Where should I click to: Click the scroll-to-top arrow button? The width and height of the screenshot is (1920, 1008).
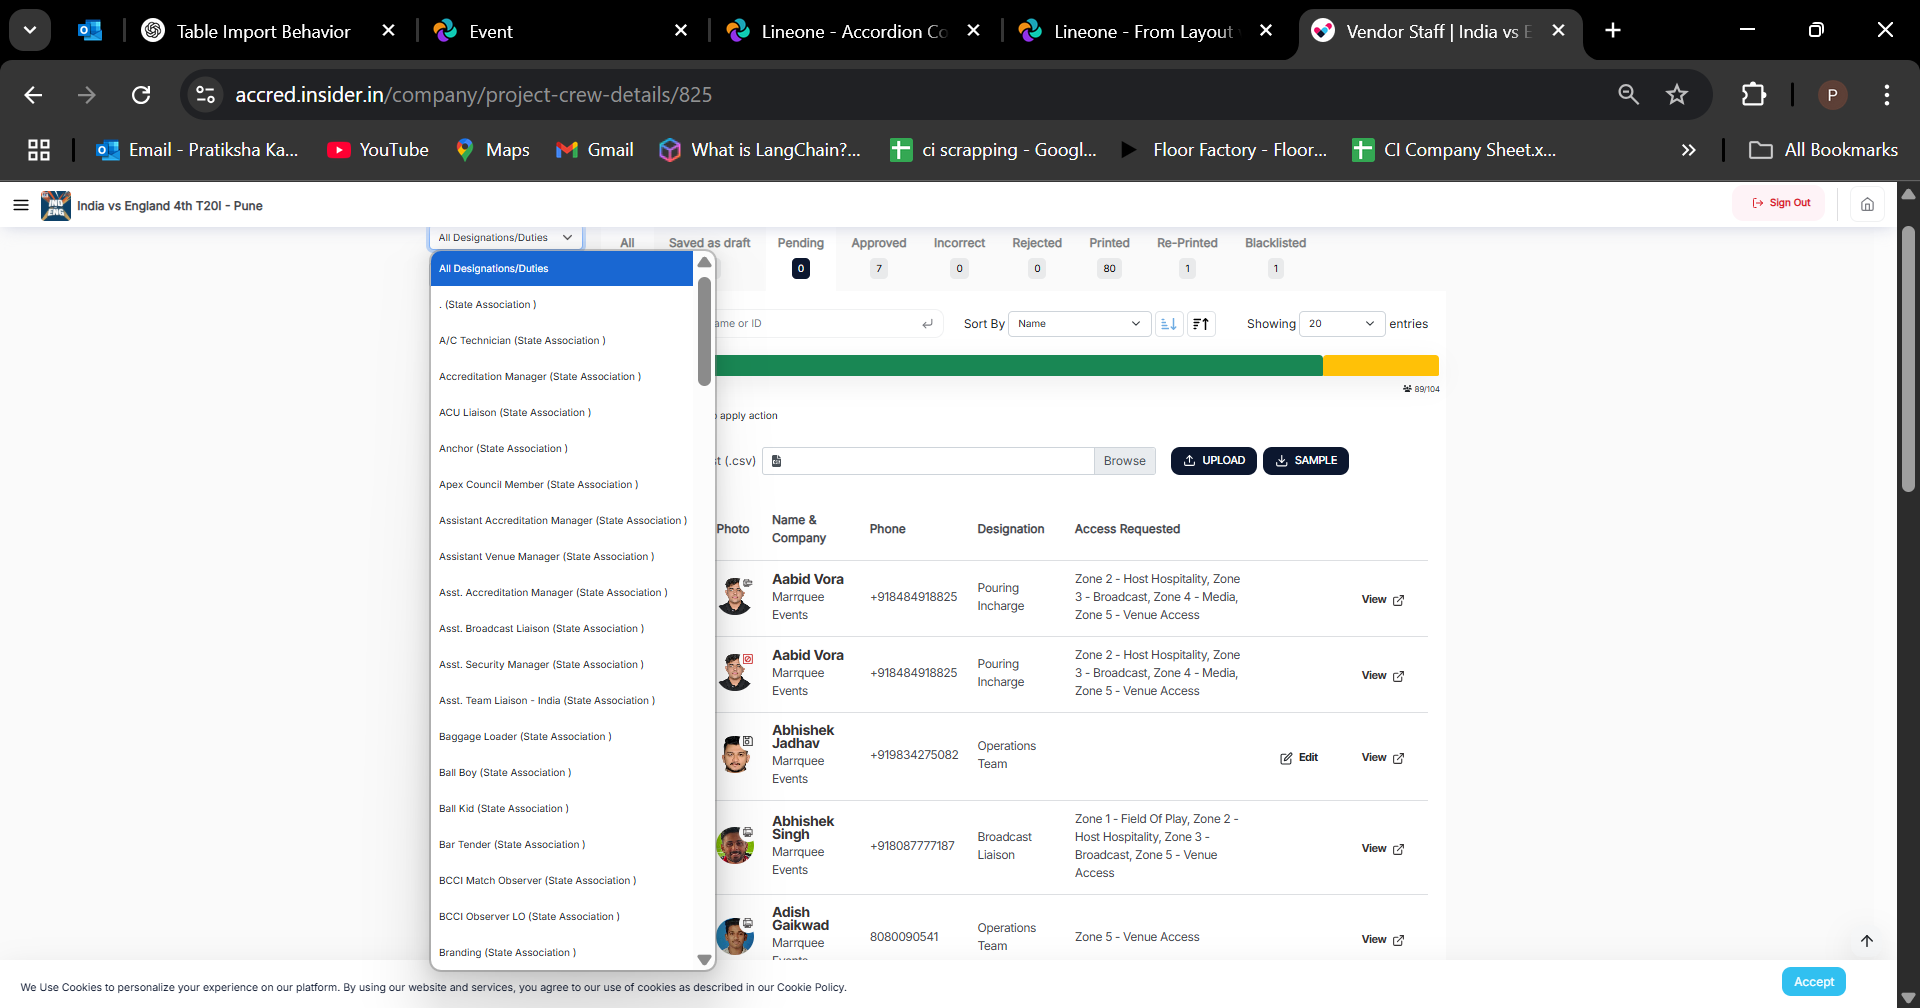pos(1866,941)
